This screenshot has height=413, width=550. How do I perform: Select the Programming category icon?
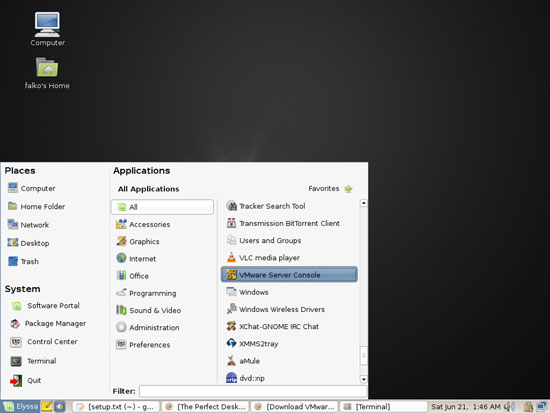click(x=121, y=293)
